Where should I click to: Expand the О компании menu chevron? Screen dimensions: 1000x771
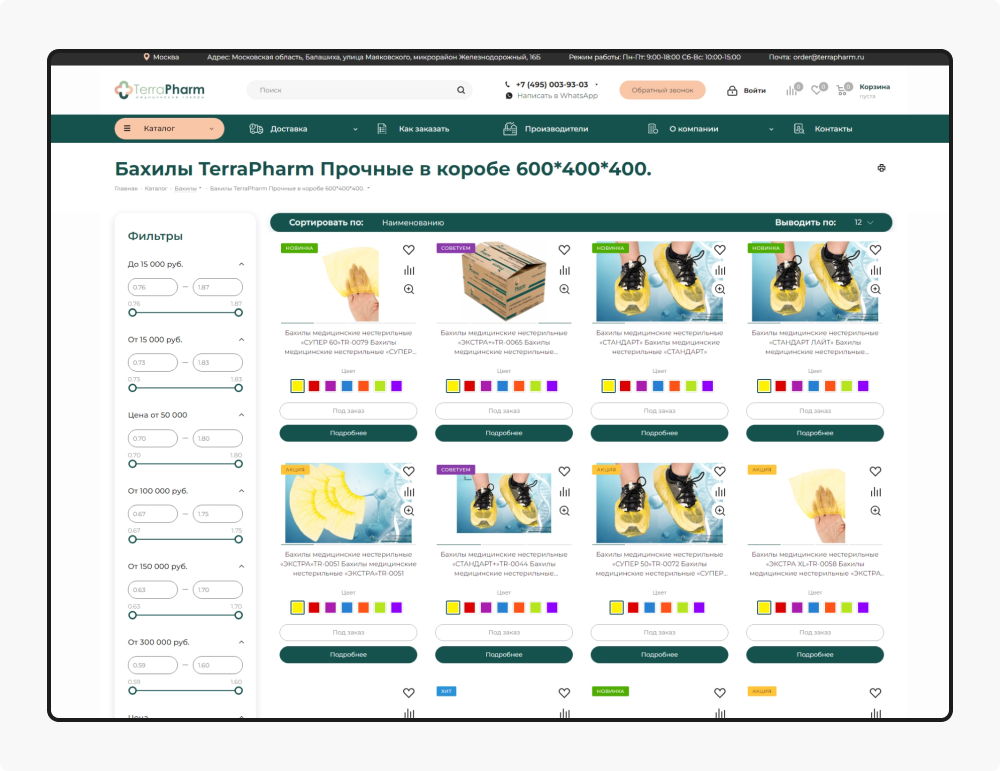point(771,129)
